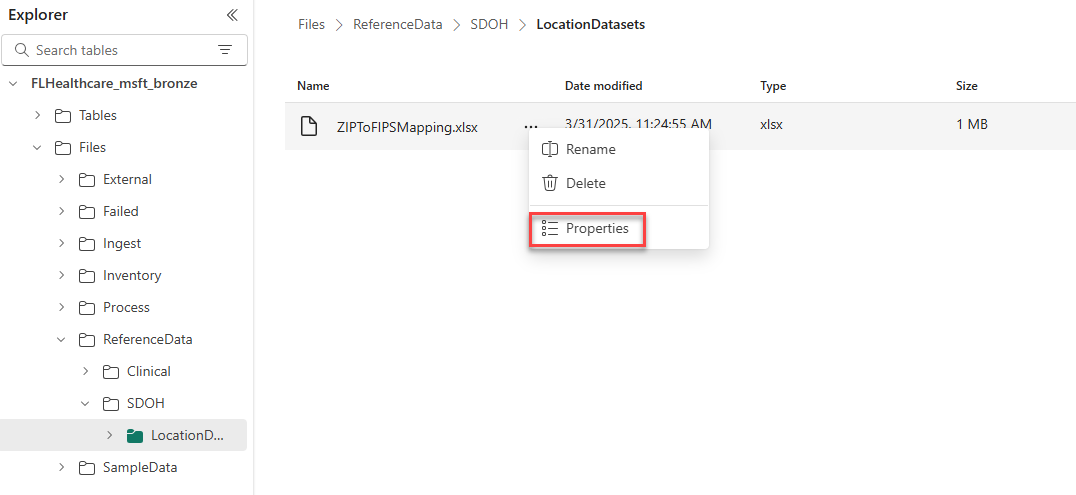
Task: Click the 1 MB size cell
Action: tap(972, 125)
